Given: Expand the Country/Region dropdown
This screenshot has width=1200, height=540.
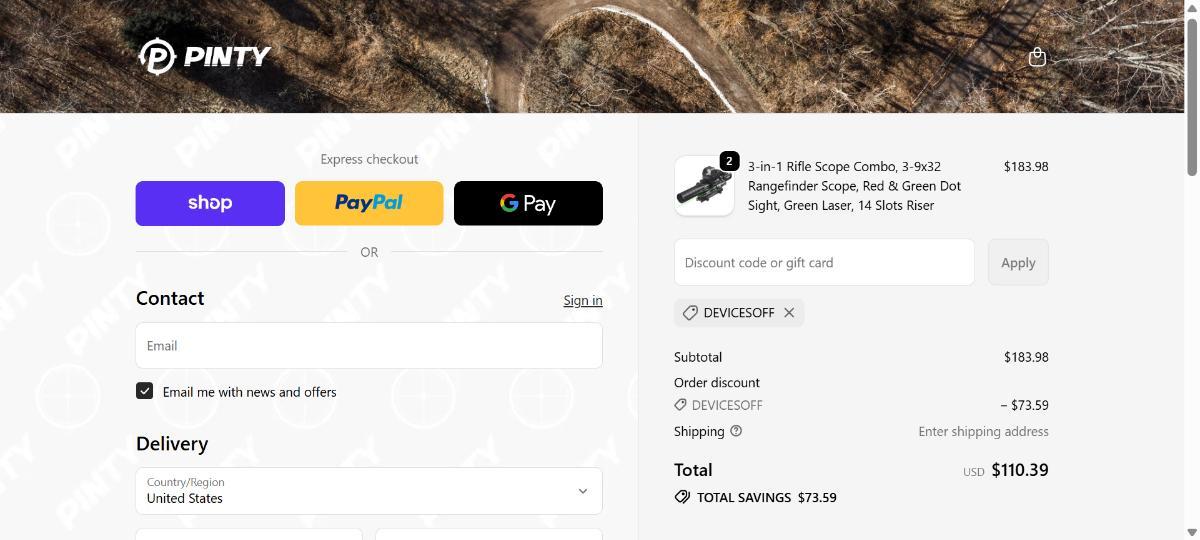Looking at the screenshot, I should pos(368,490).
